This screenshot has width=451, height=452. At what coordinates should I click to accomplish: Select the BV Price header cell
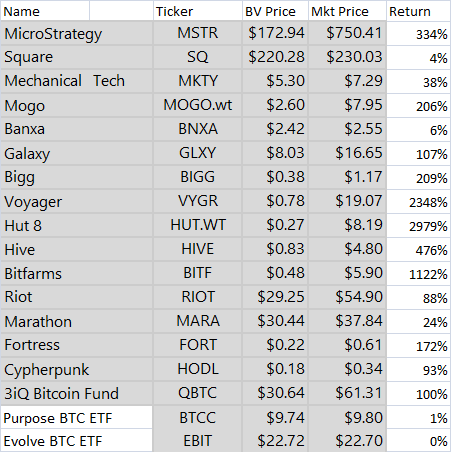[x=275, y=11]
